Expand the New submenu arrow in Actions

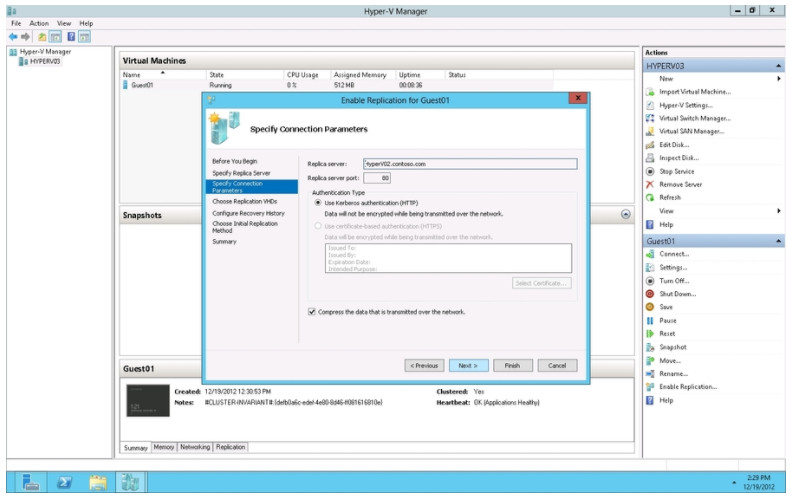click(778, 79)
